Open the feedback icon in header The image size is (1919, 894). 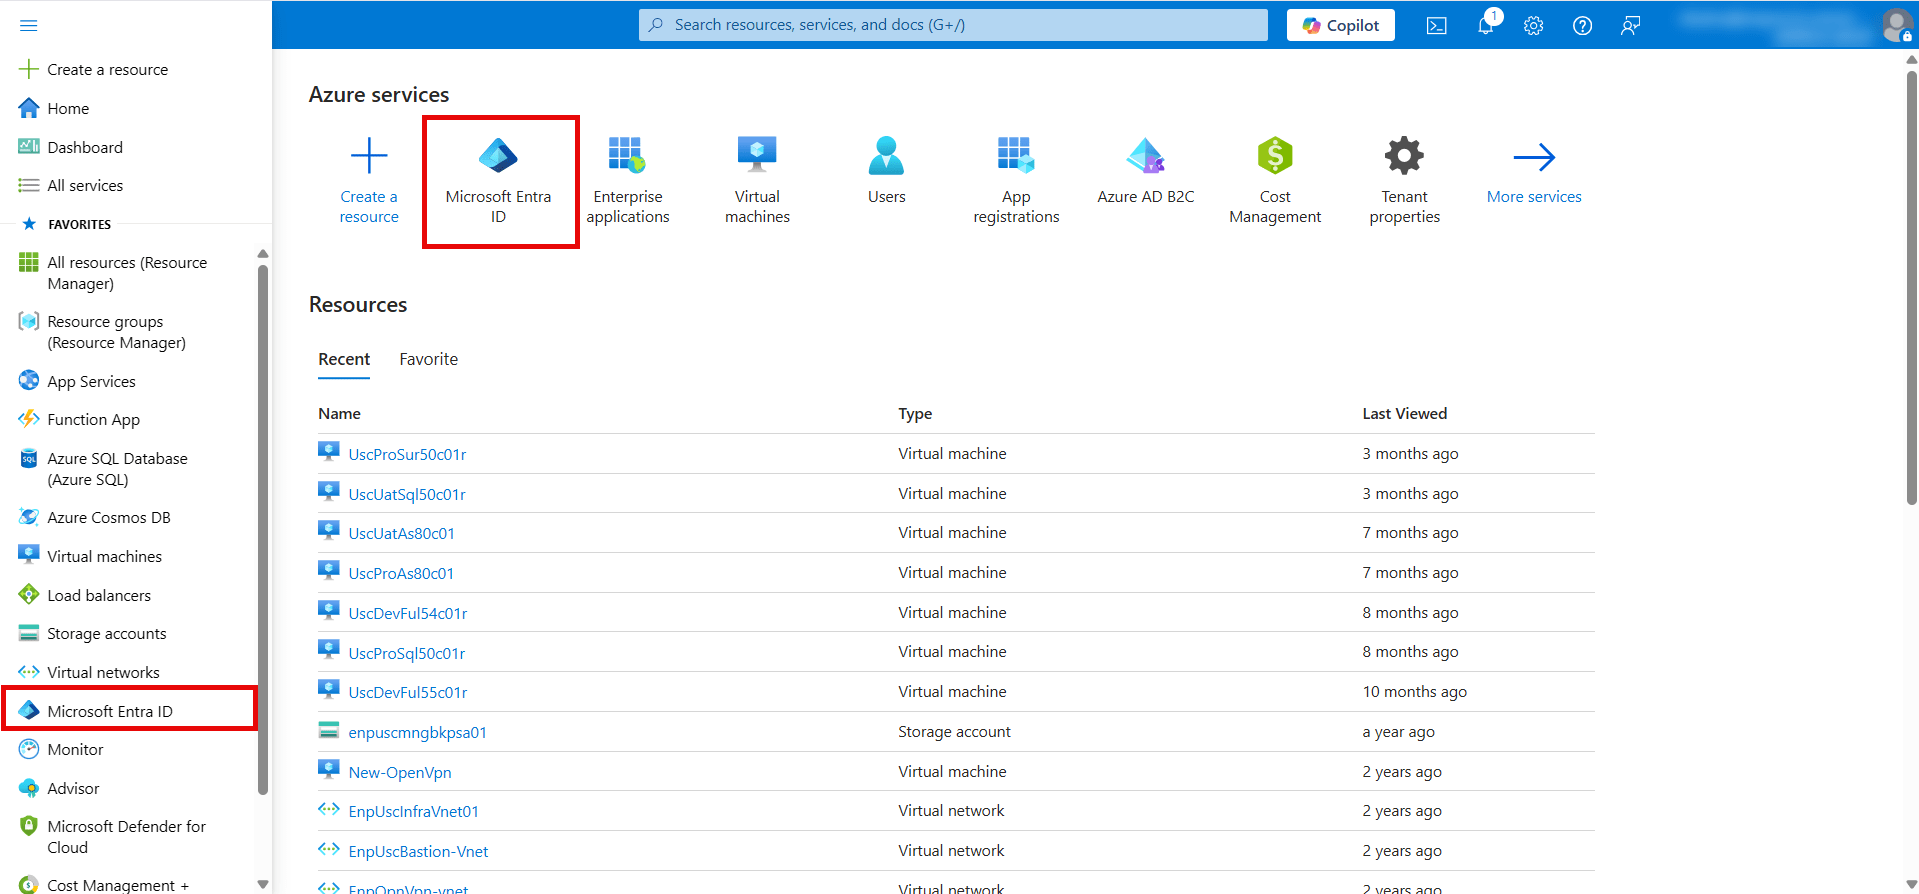(1630, 26)
